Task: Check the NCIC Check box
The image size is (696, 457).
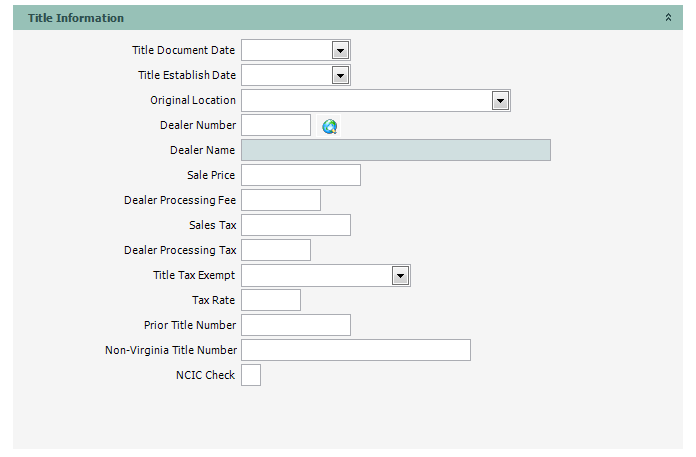Action: [x=251, y=375]
